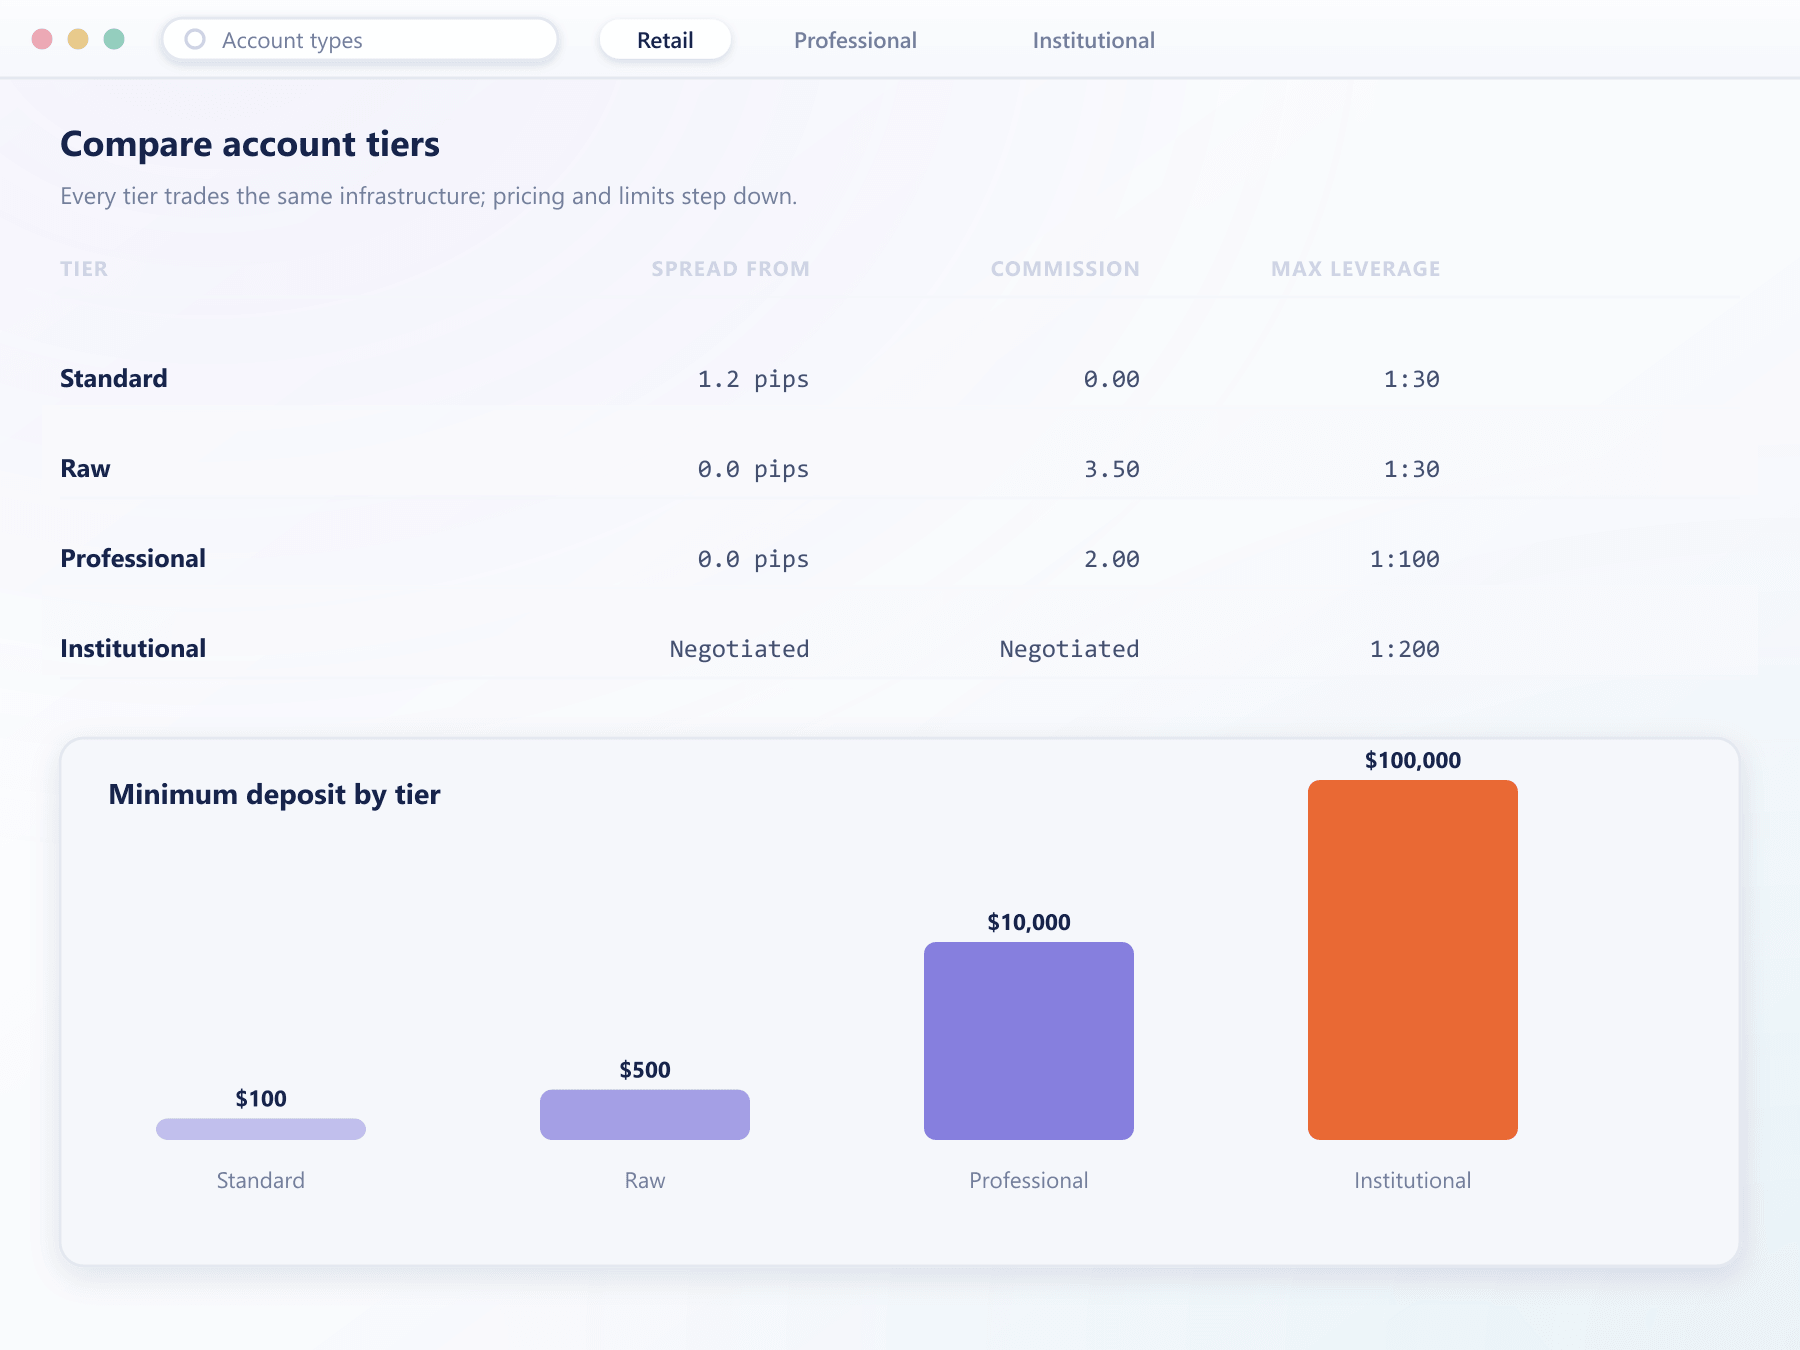Click the 1:100 leverage value
The image size is (1800, 1350).
coord(1405,559)
